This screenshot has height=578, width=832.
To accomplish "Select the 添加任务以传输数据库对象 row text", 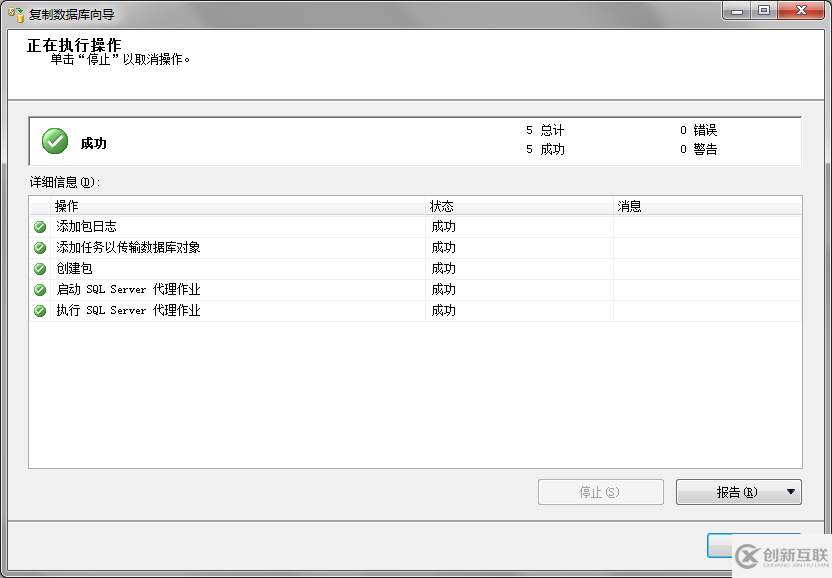I will pos(128,247).
